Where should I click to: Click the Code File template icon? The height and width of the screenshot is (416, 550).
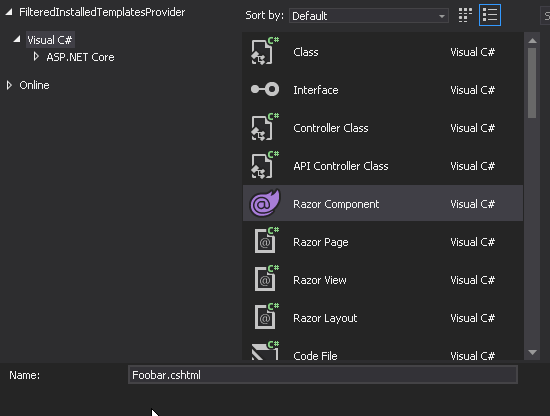click(x=266, y=350)
